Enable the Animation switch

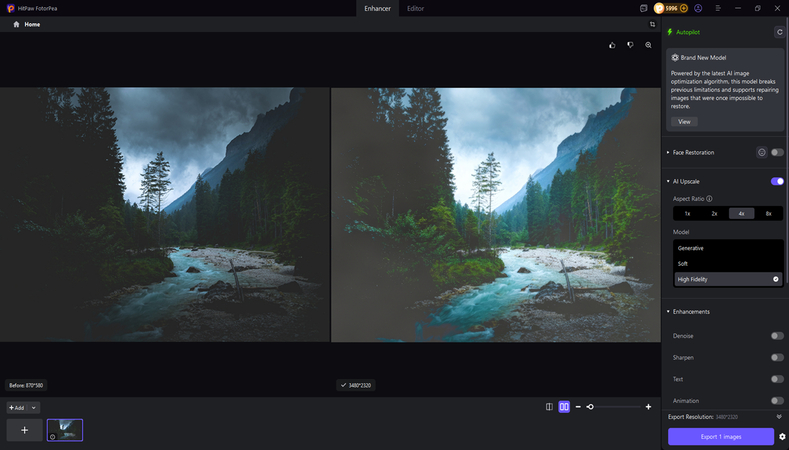[777, 401]
